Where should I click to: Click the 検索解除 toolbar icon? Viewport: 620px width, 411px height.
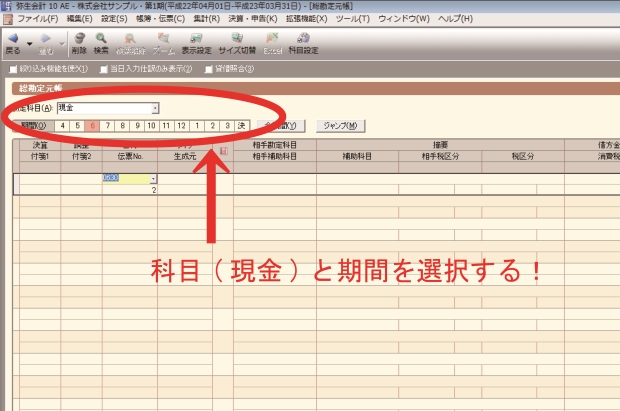coord(130,38)
